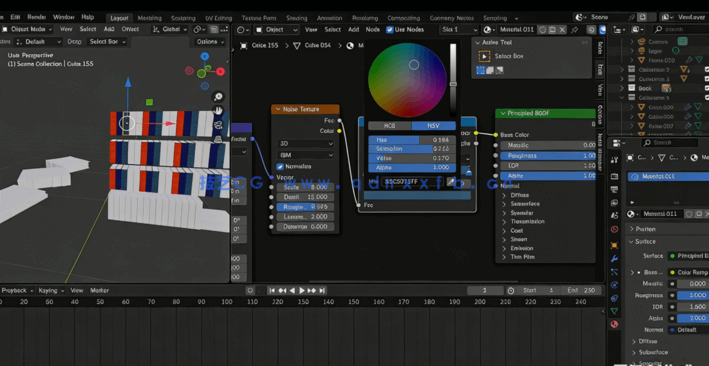Open the Keying popover in the timeline
709x366 pixels.
(50, 290)
